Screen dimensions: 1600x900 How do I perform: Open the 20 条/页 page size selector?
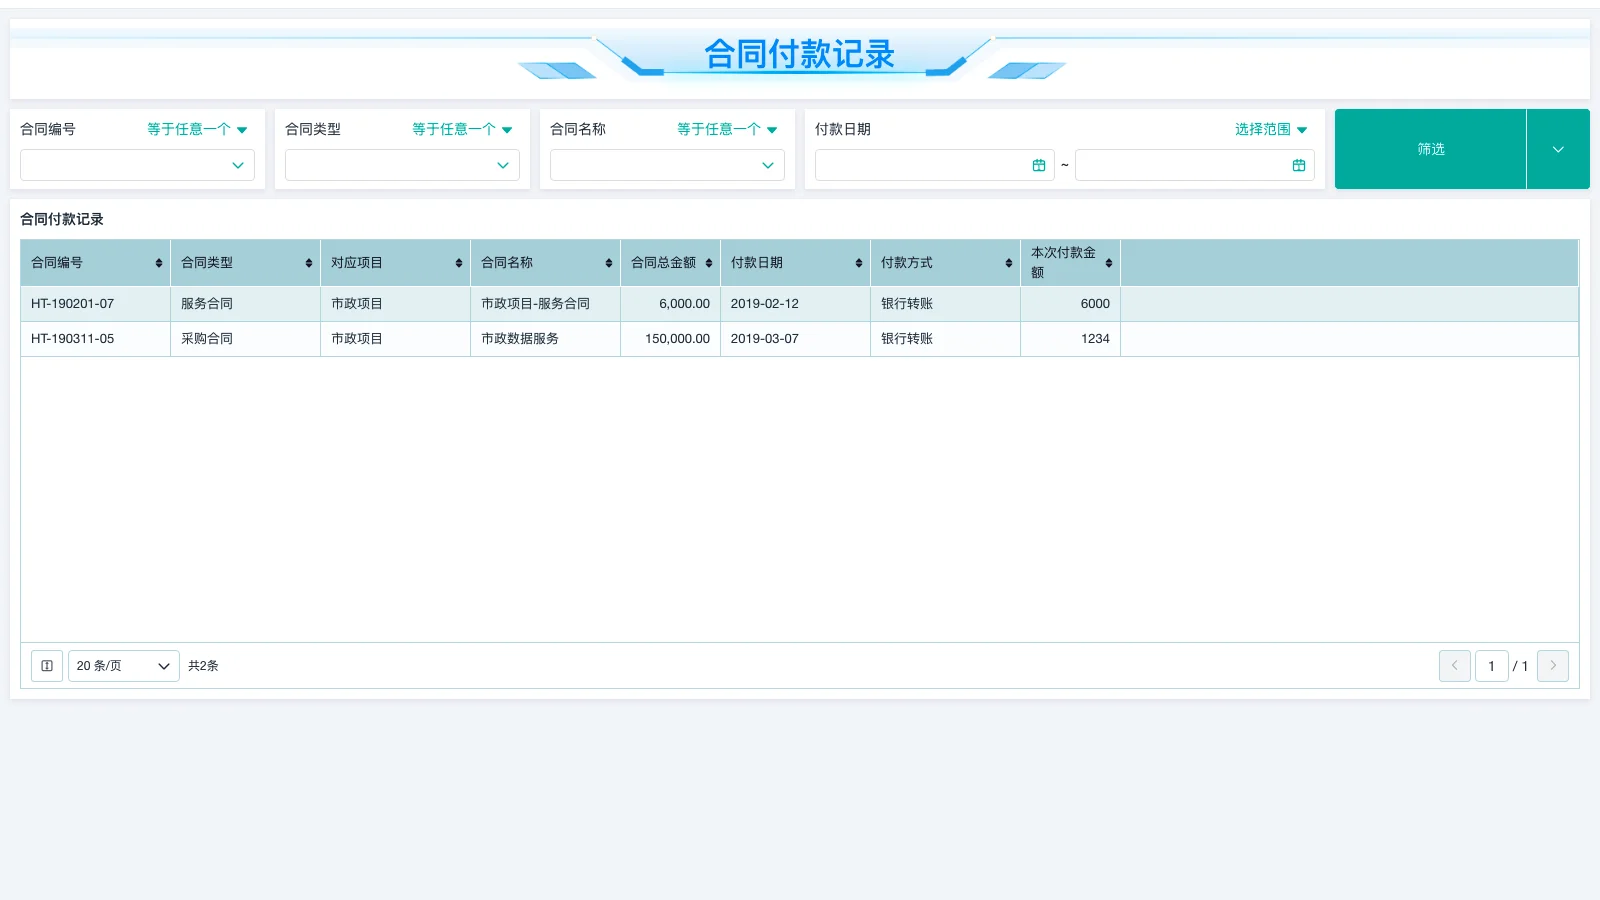pyautogui.click(x=123, y=665)
